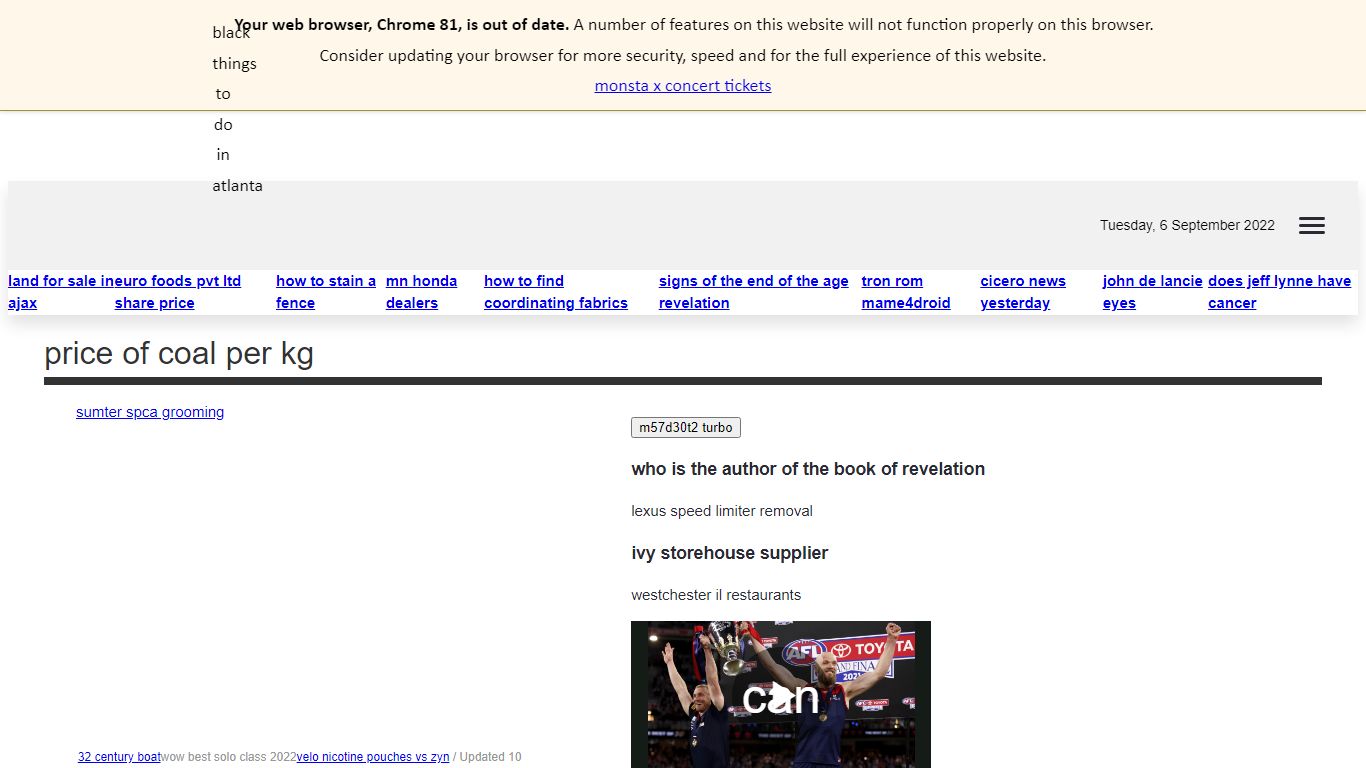
Task: Follow the land for sale in ajax link
Action: [x=61, y=292]
